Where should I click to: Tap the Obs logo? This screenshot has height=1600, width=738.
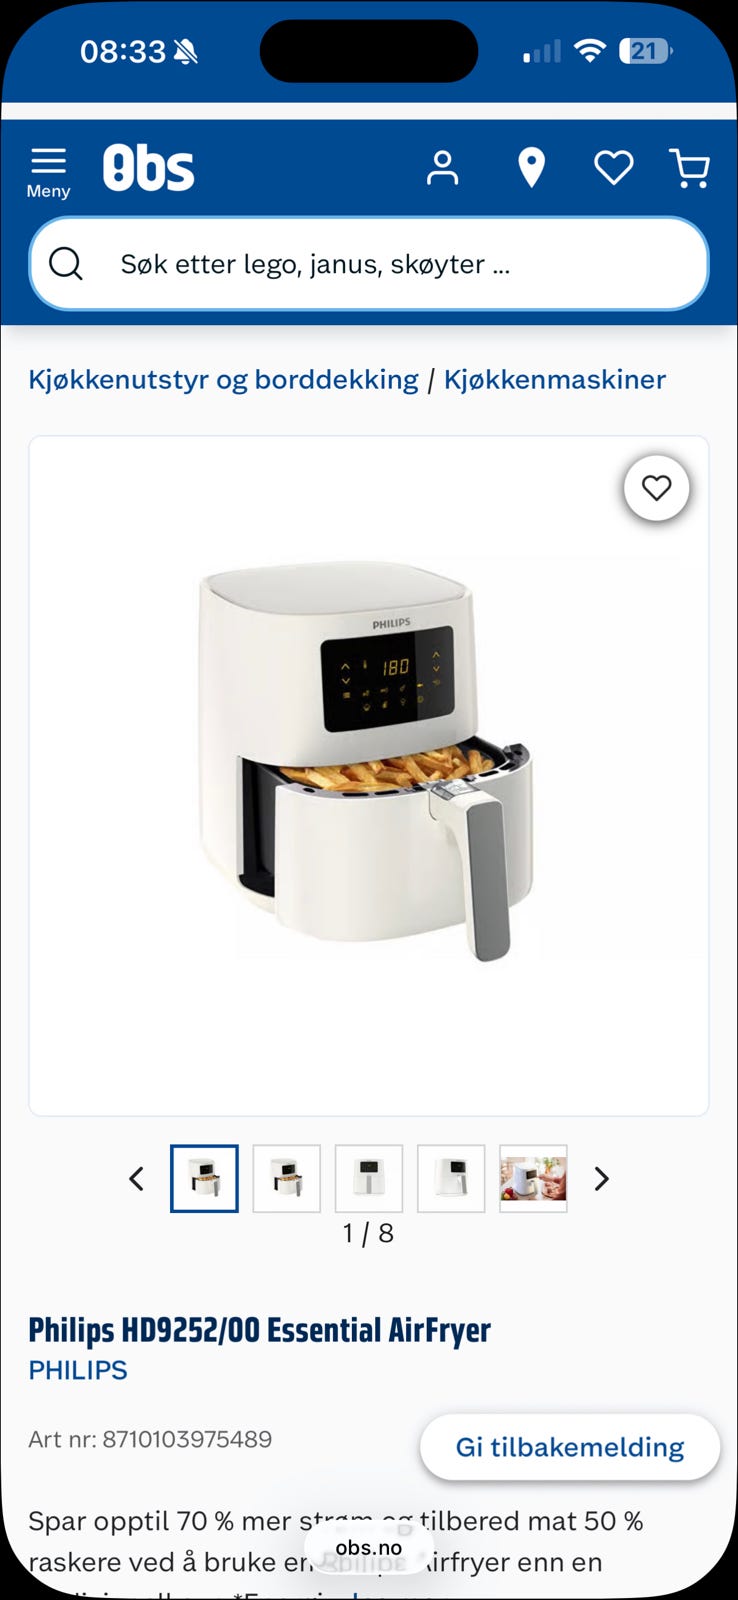click(148, 168)
